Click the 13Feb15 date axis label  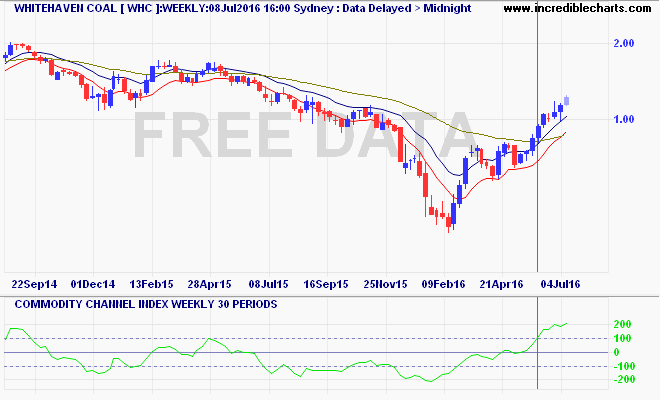pyautogui.click(x=151, y=284)
